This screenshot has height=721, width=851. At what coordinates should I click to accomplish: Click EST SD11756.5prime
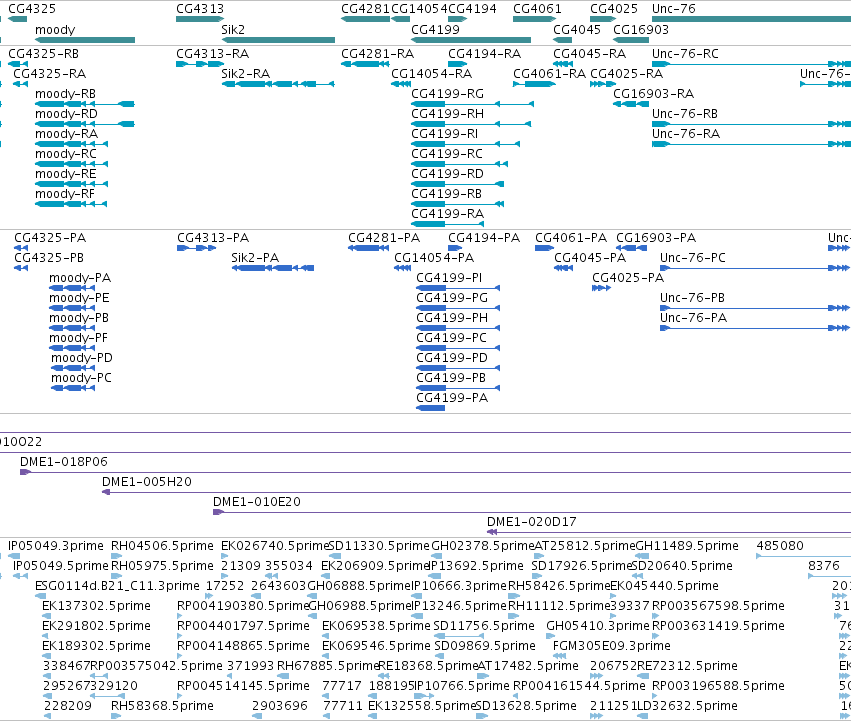point(459,636)
